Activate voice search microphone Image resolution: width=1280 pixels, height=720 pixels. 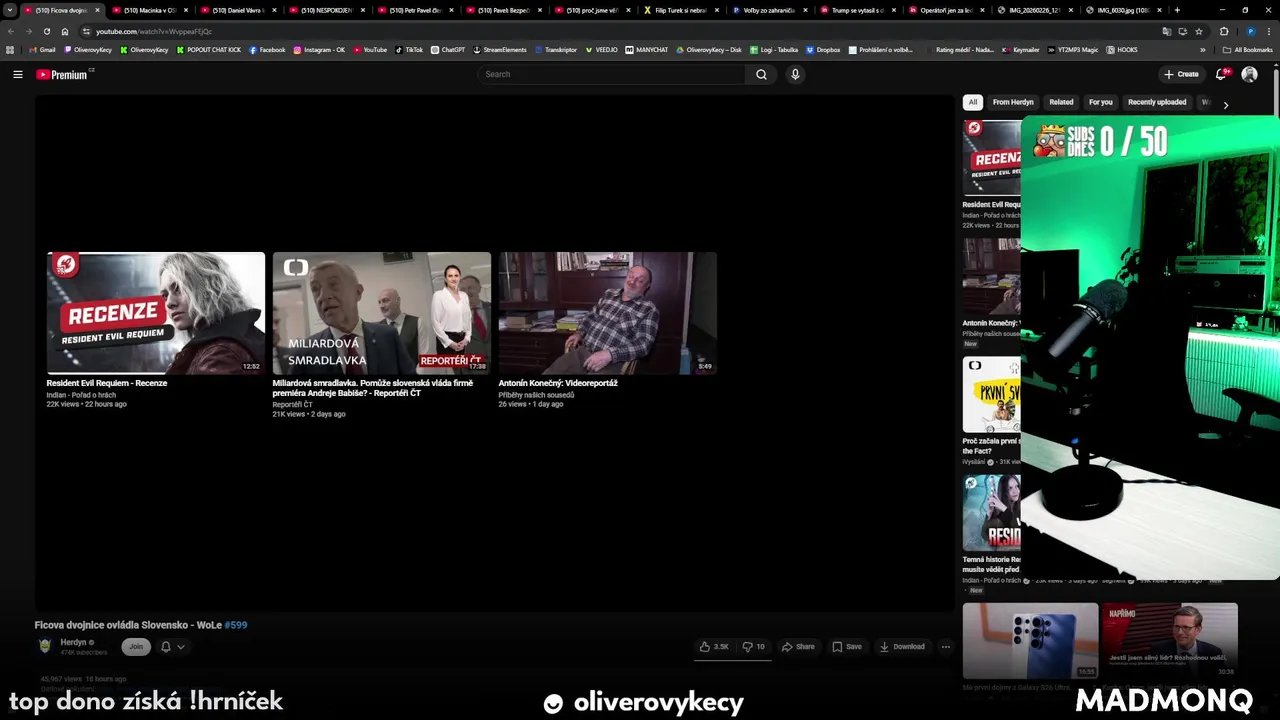tap(795, 74)
